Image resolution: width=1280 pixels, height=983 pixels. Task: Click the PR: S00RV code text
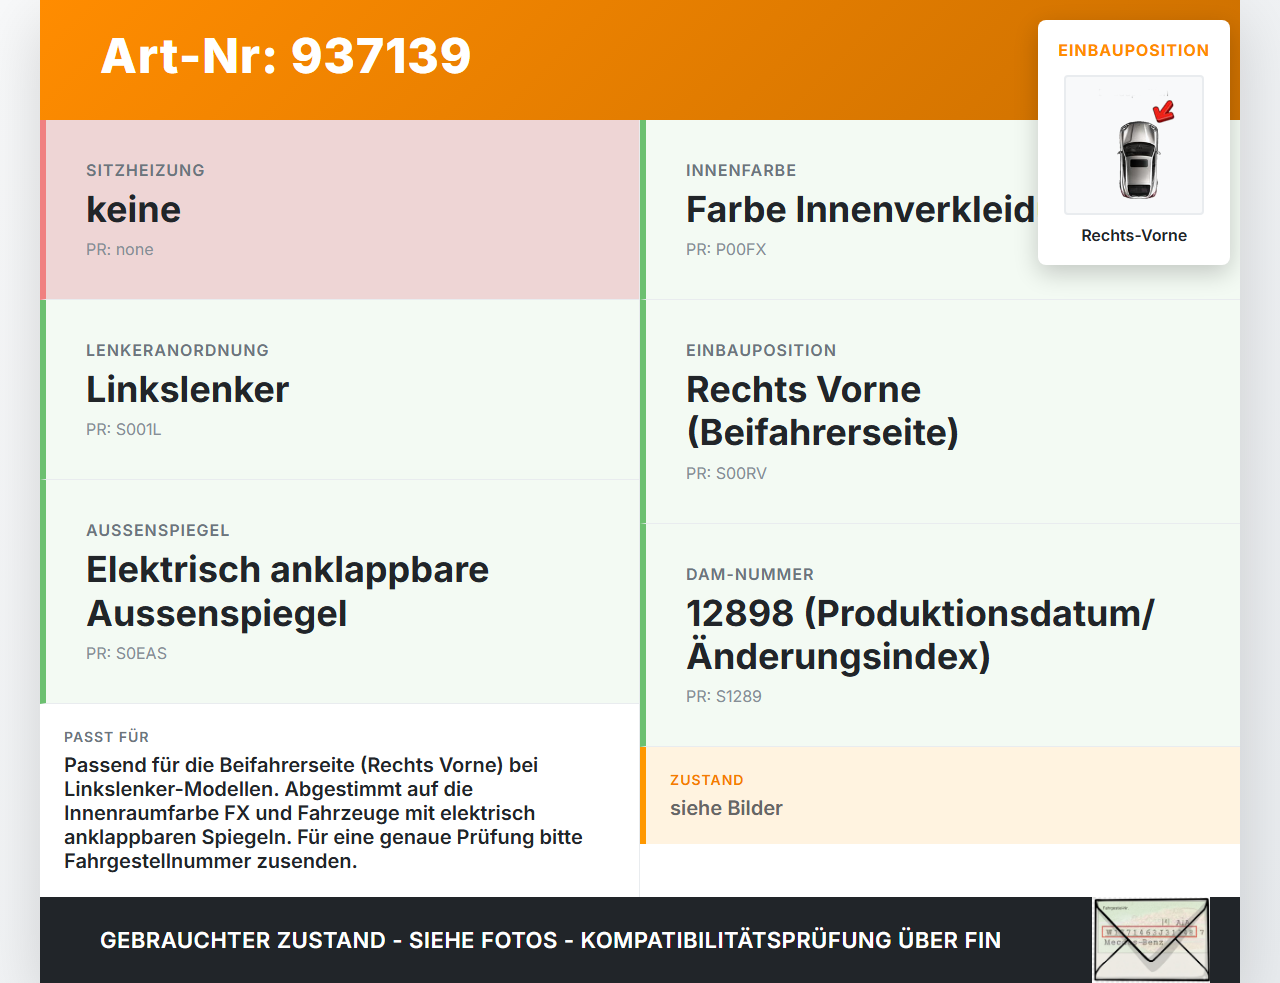(x=727, y=473)
